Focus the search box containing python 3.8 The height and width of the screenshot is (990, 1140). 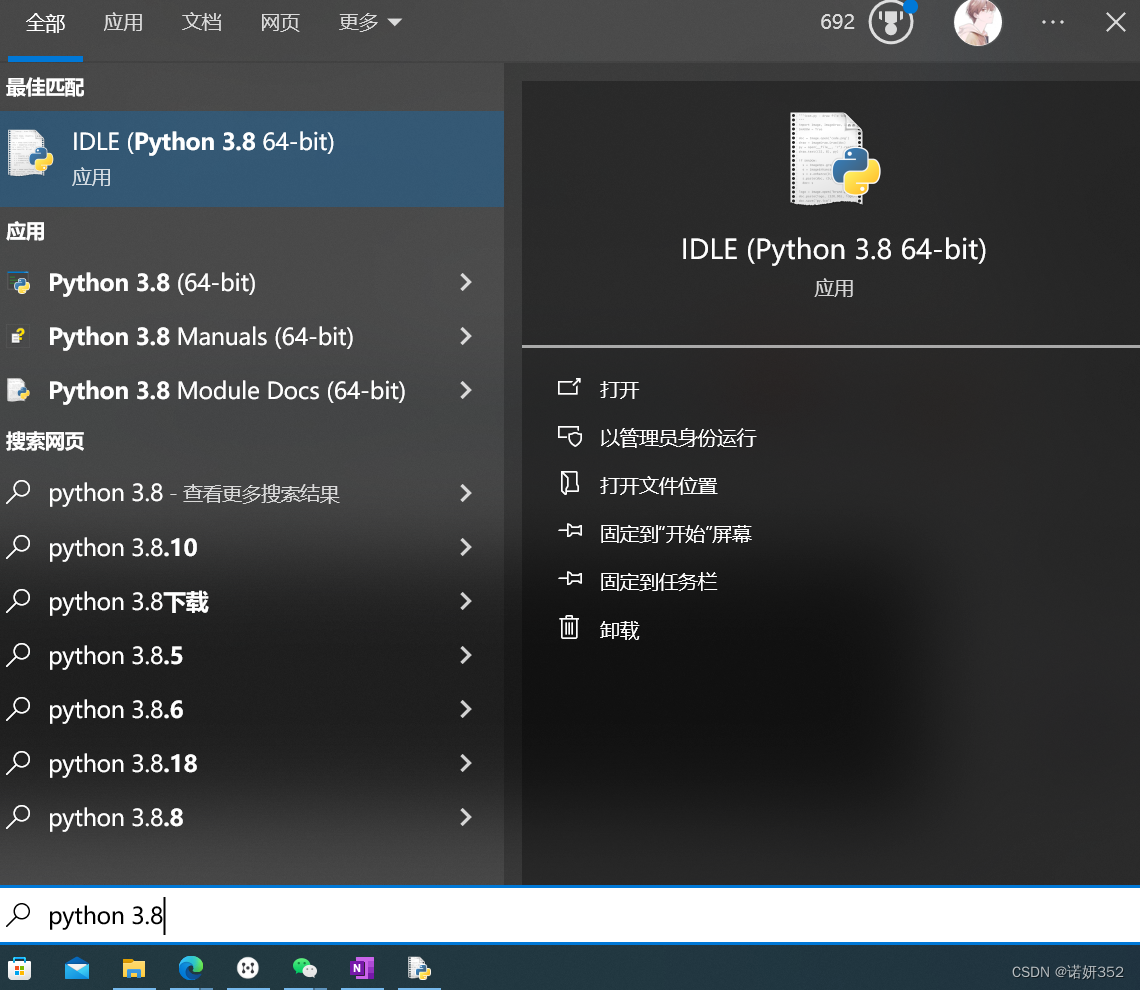570,915
